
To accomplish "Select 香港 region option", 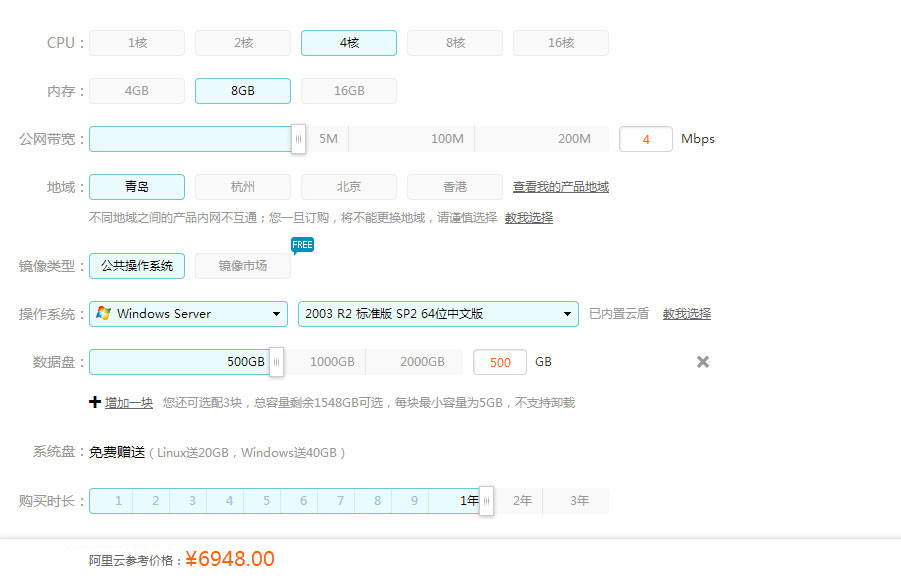I will tap(455, 187).
